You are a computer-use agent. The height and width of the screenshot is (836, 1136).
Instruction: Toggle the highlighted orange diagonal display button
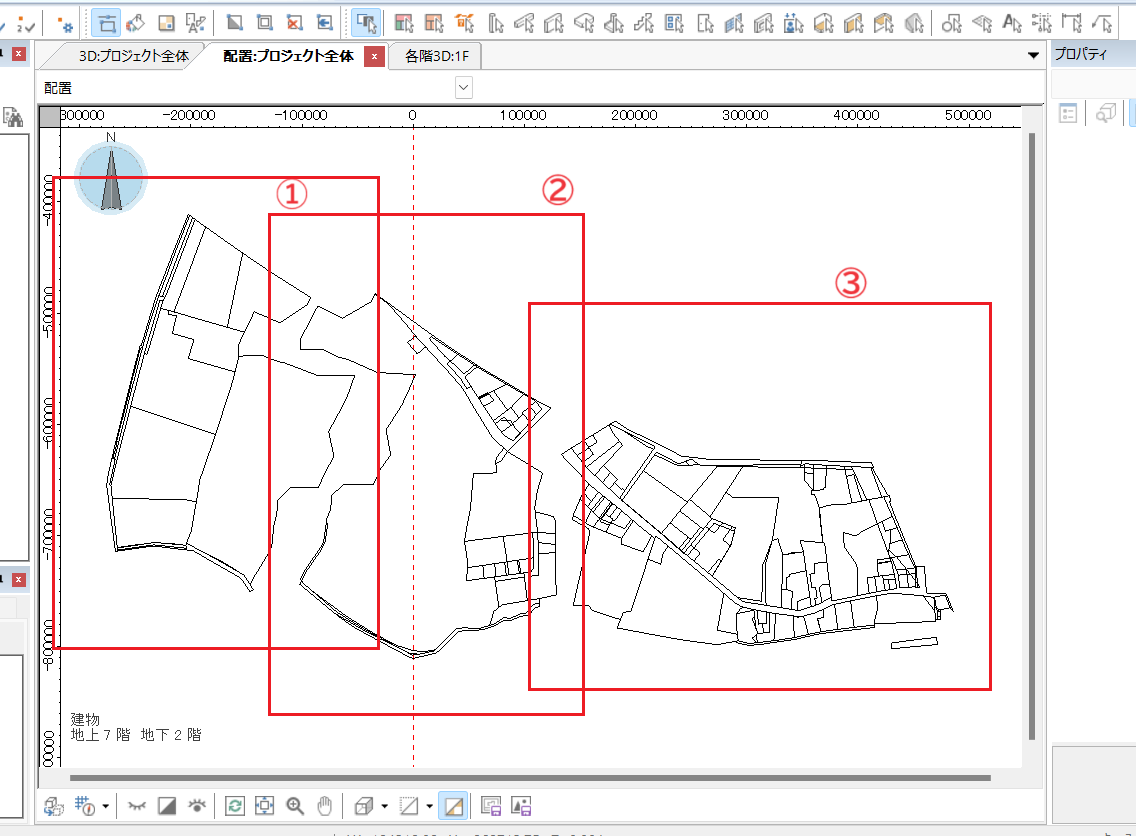[x=454, y=805]
